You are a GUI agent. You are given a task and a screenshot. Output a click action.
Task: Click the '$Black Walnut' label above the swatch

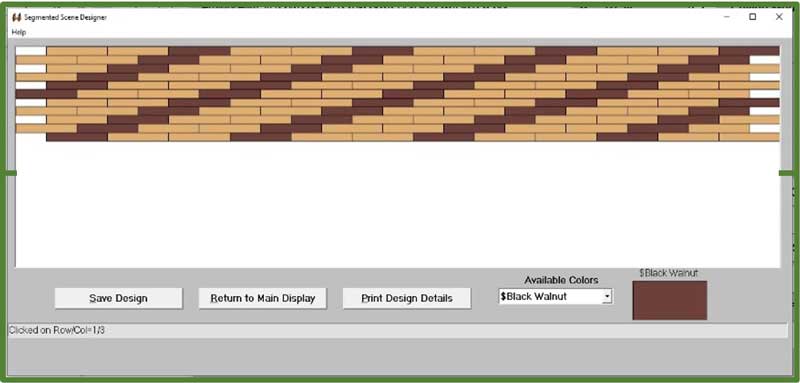(x=668, y=273)
